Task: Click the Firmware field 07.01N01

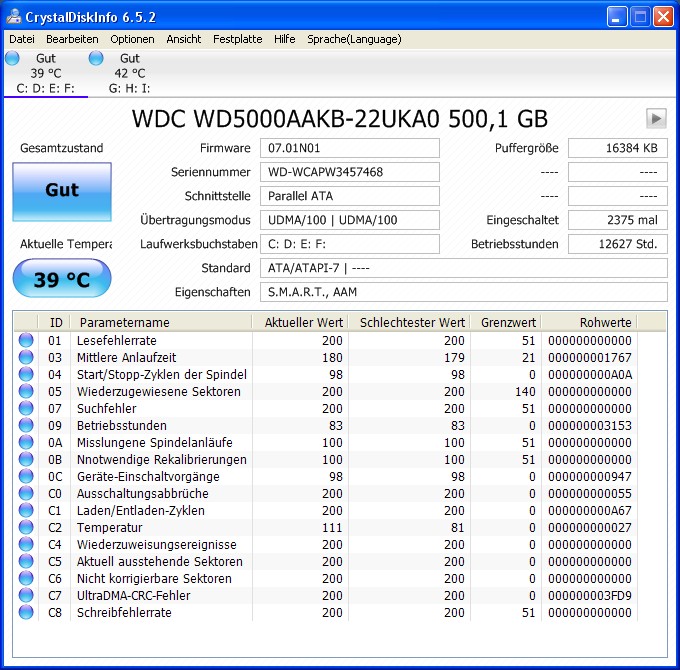Action: point(350,148)
